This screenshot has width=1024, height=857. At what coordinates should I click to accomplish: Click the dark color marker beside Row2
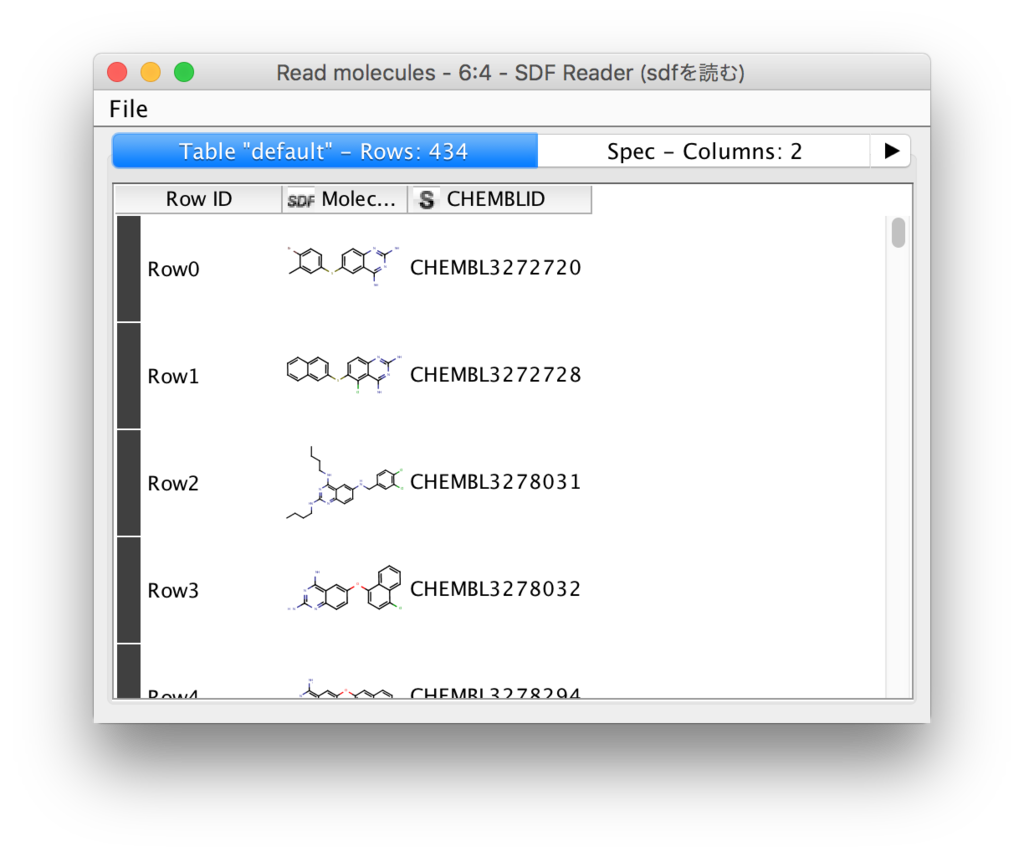tap(129, 483)
